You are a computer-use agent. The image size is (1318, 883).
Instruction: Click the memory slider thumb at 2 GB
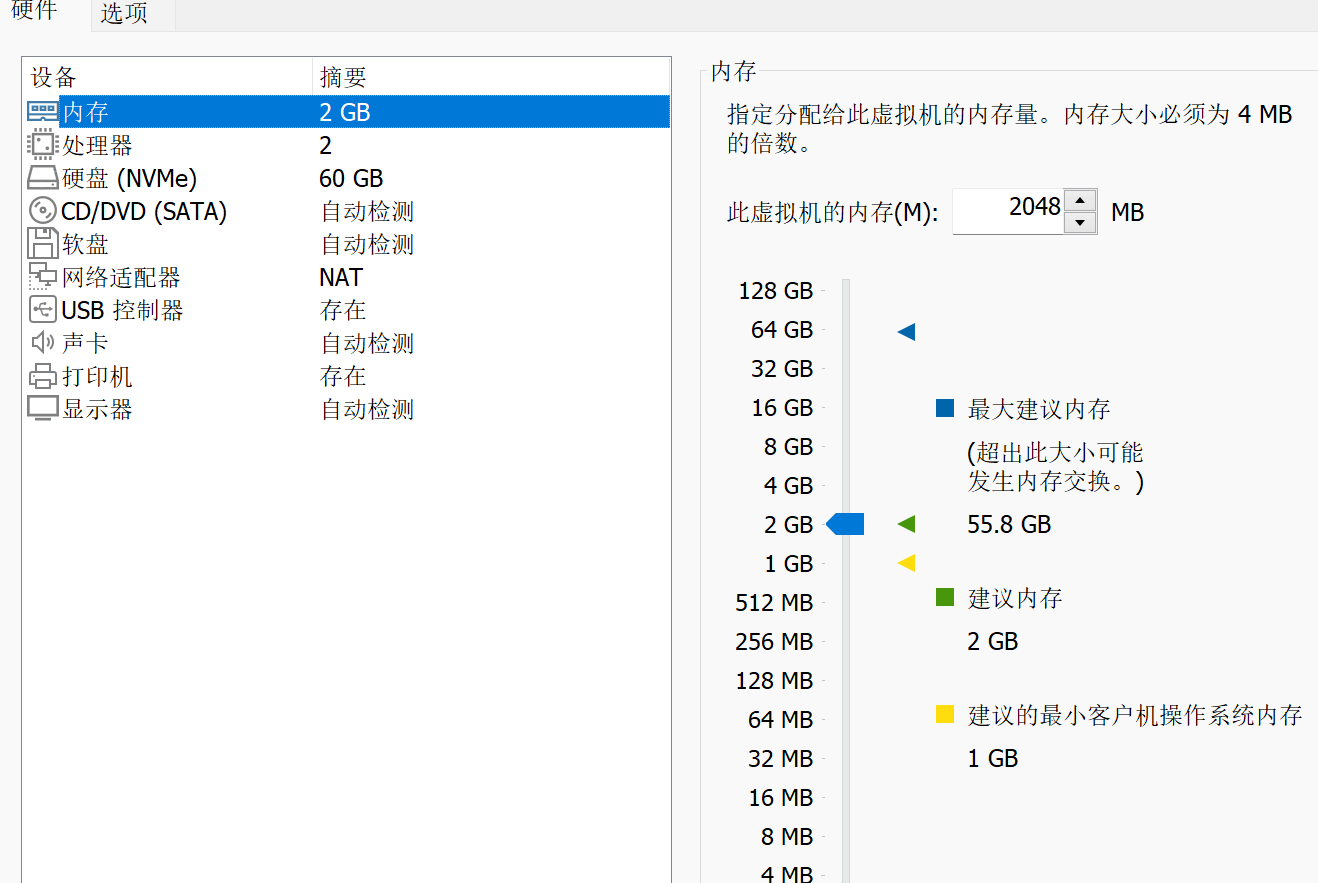[846, 524]
